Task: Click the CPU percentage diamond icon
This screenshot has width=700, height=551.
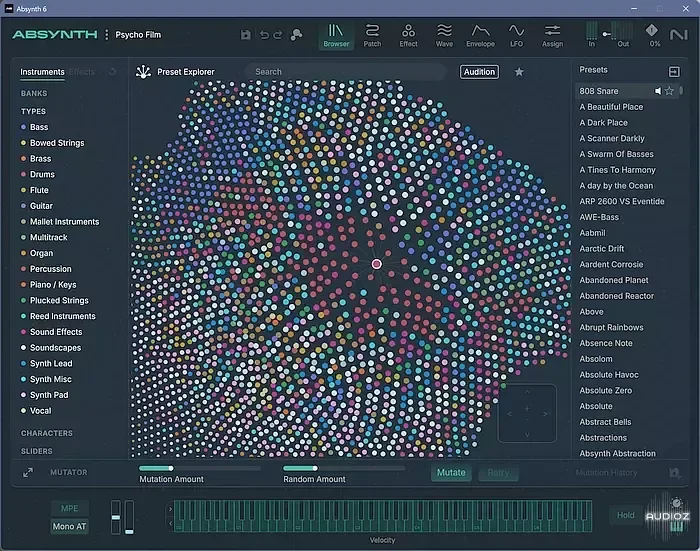Action: (x=652, y=30)
